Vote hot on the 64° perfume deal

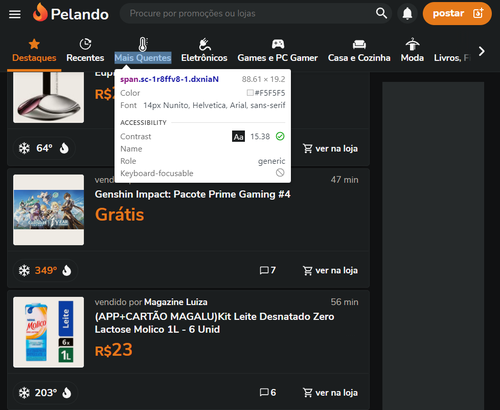[x=64, y=148]
